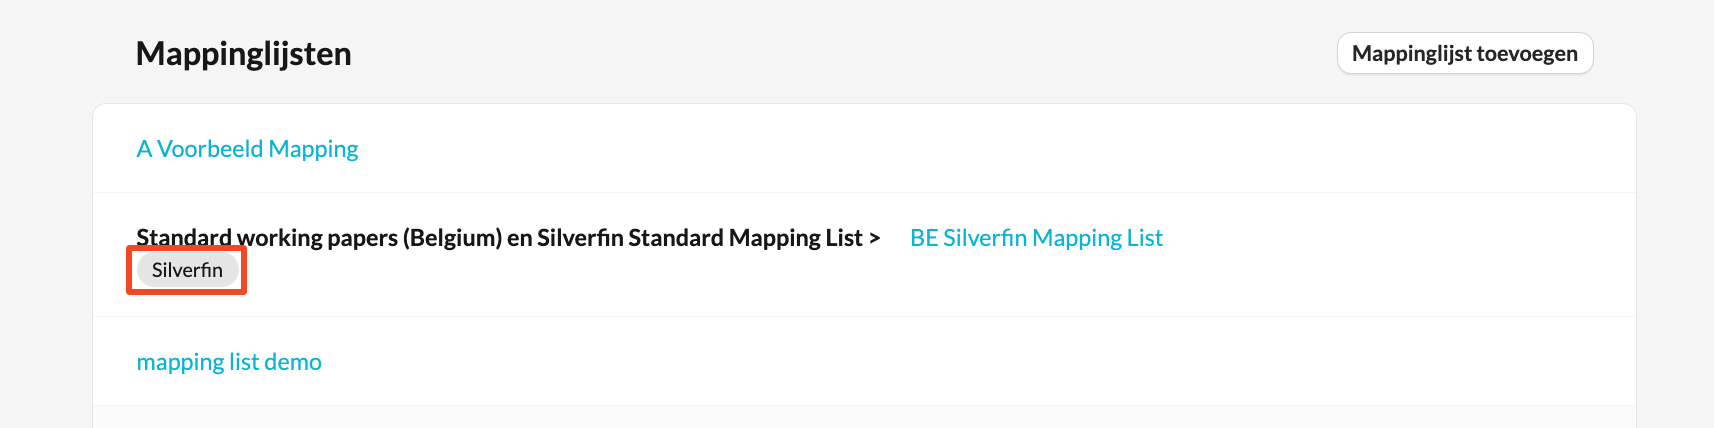This screenshot has height=428, width=1714.
Task: Click the Silverfin Standard Mapping List text
Action: pyautogui.click(x=699, y=238)
